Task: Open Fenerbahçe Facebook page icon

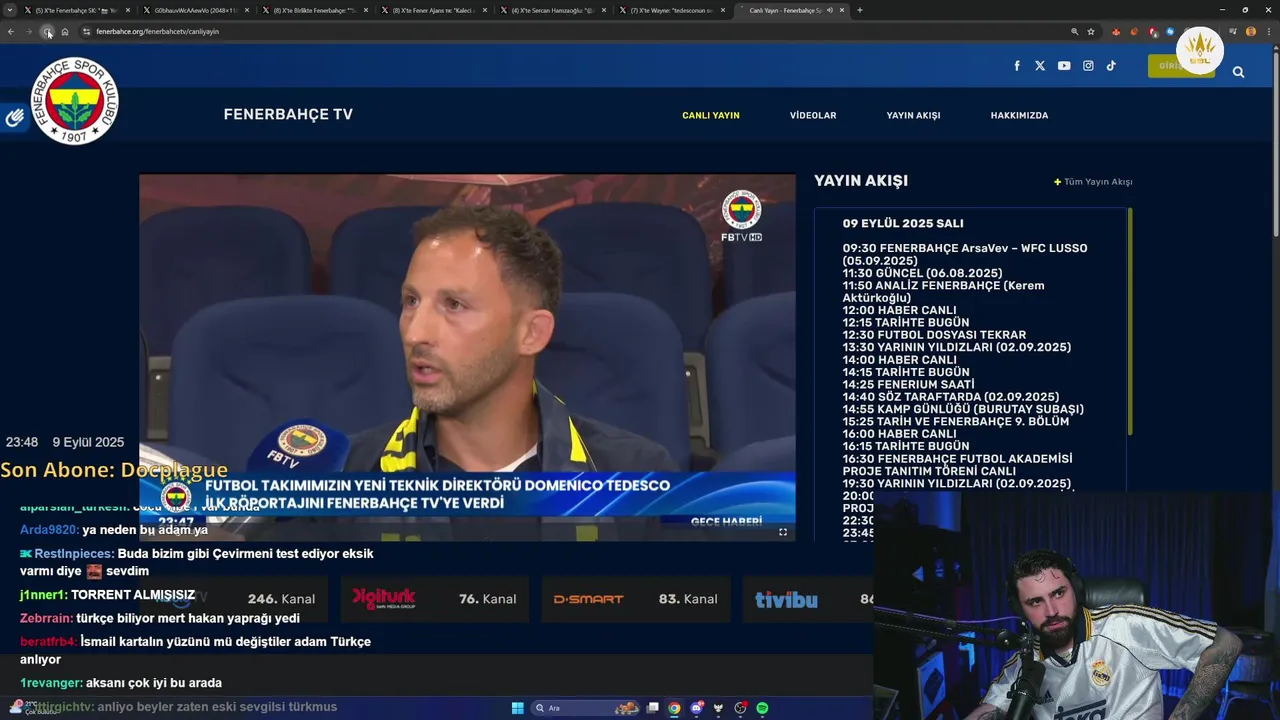Action: pos(1017,66)
